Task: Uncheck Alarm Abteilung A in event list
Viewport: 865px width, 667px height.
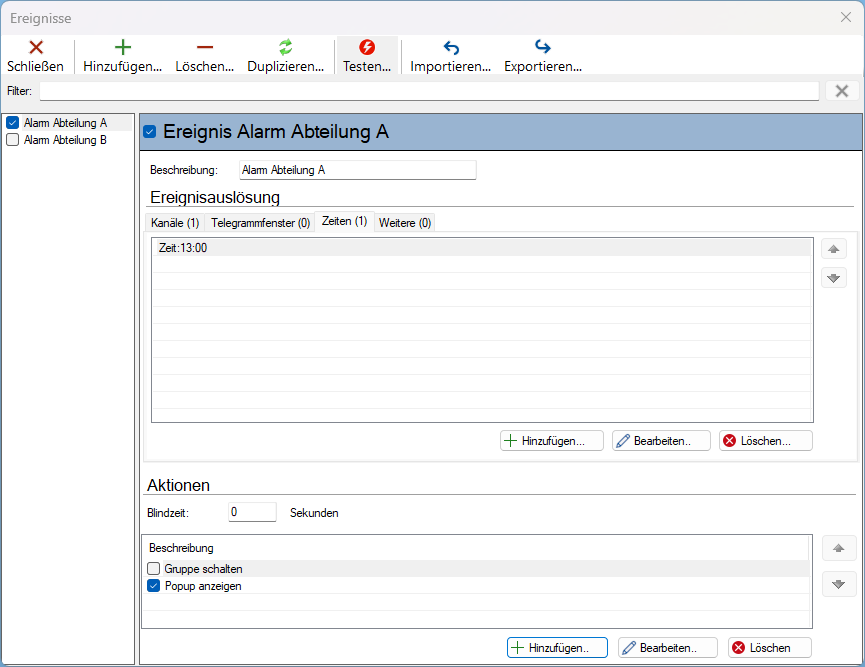Action: (13, 123)
